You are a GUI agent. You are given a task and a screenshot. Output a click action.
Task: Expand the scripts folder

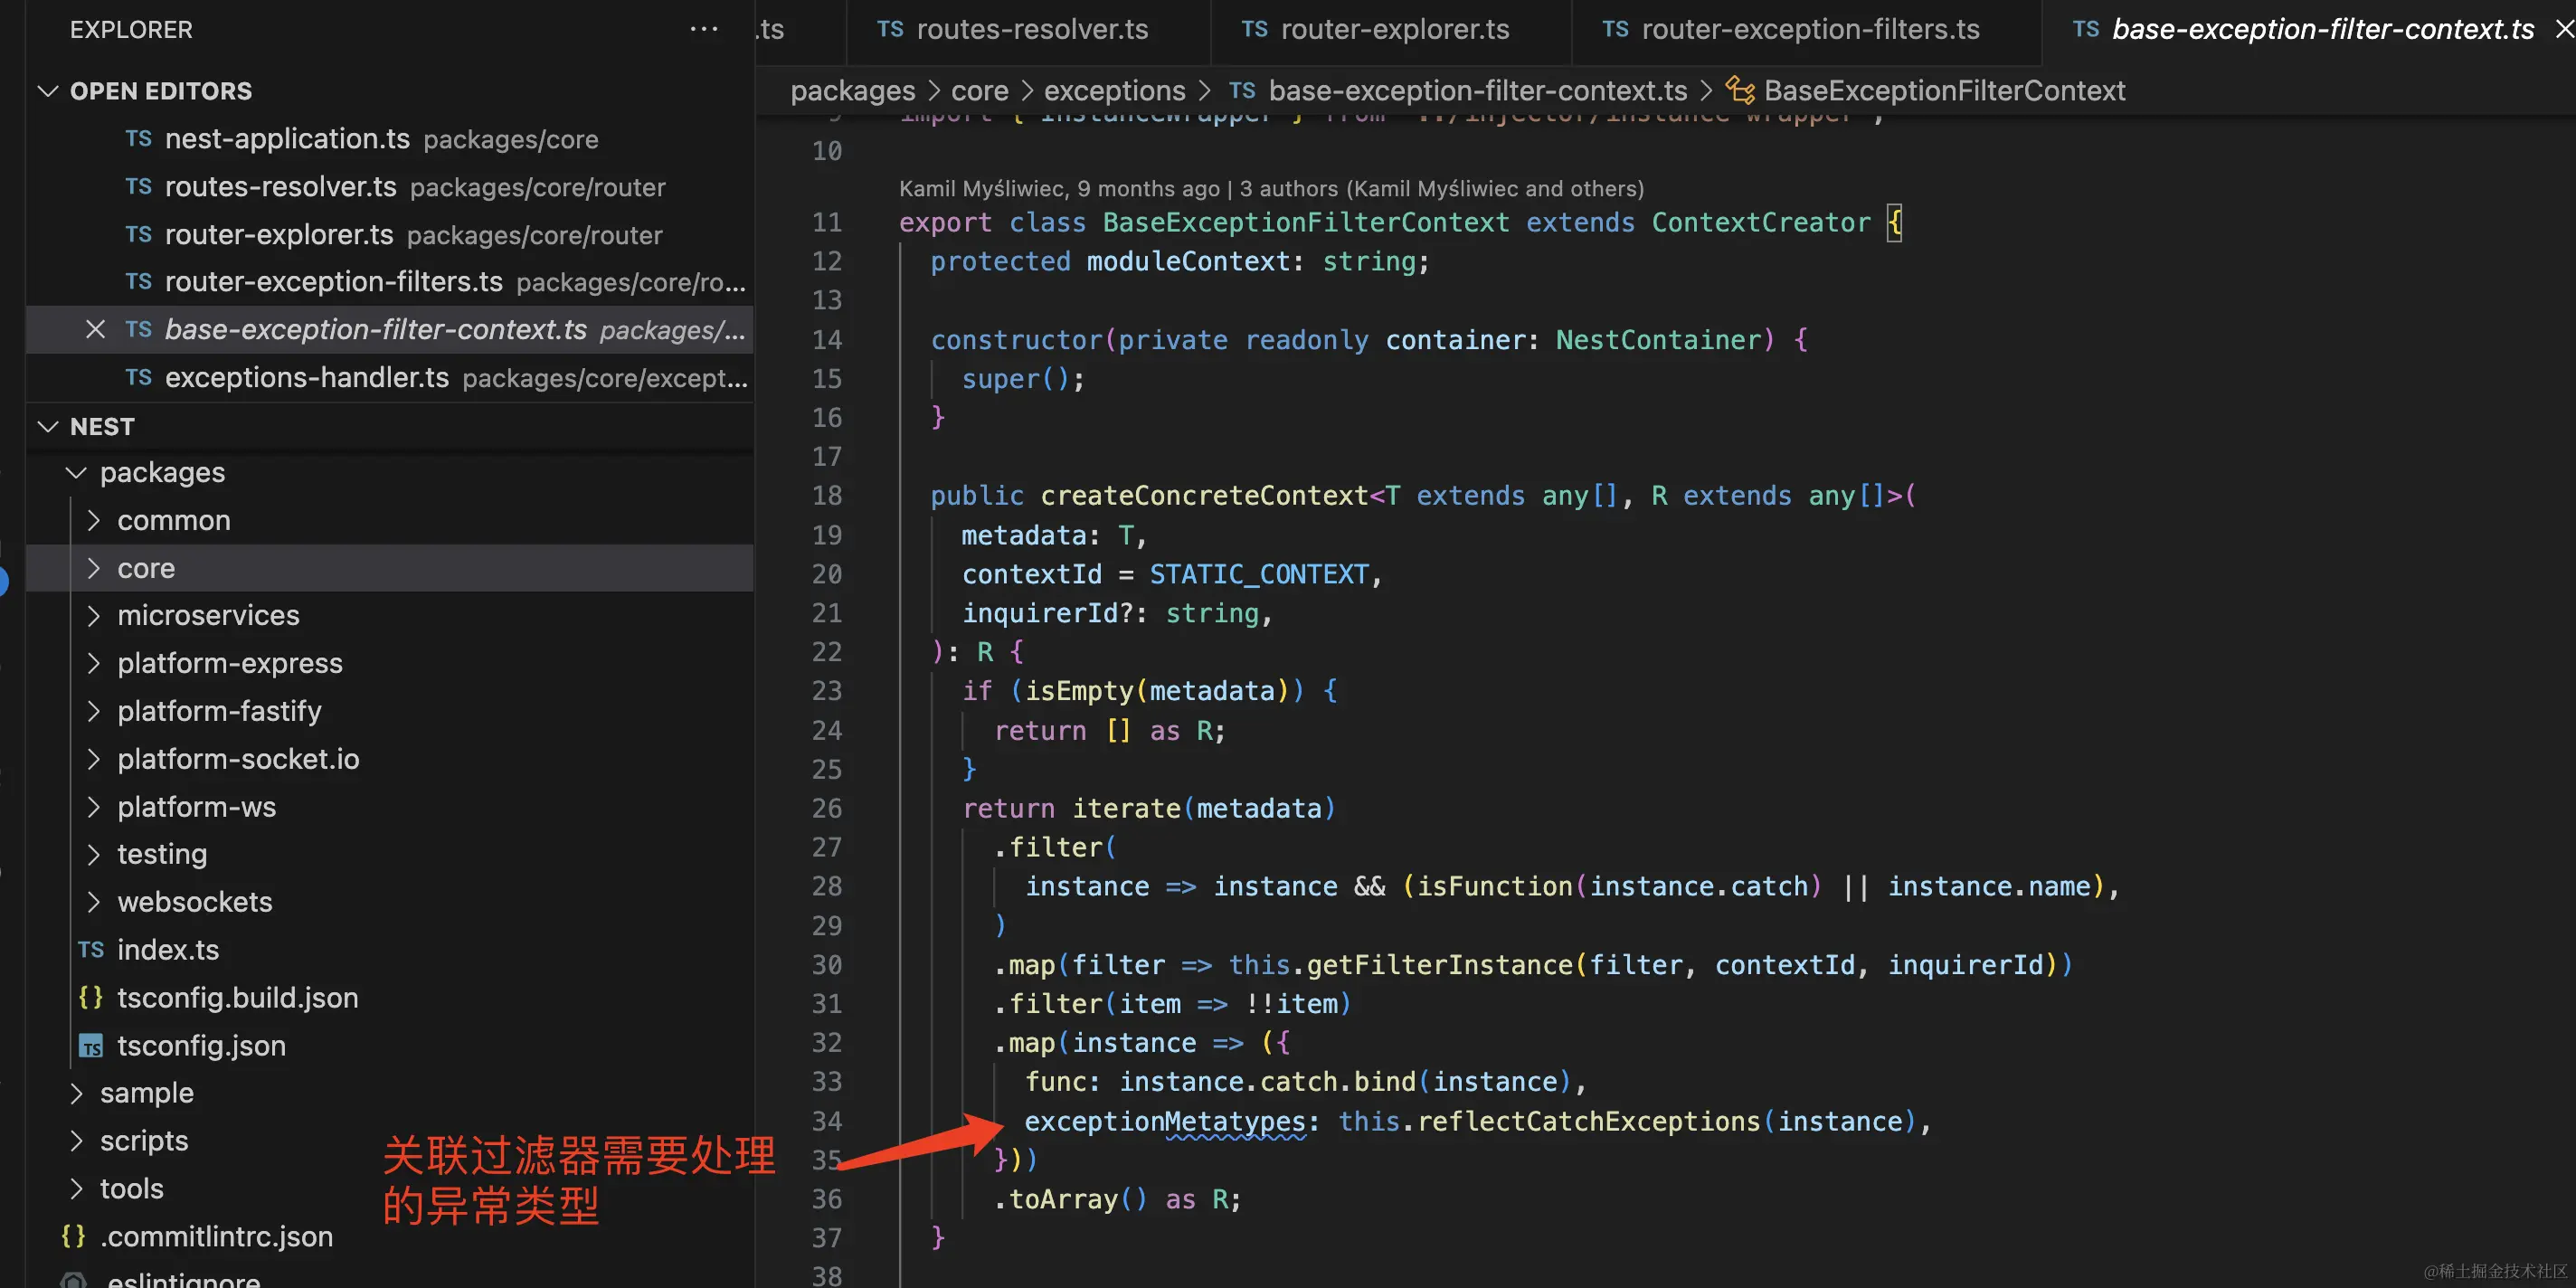(76, 1141)
